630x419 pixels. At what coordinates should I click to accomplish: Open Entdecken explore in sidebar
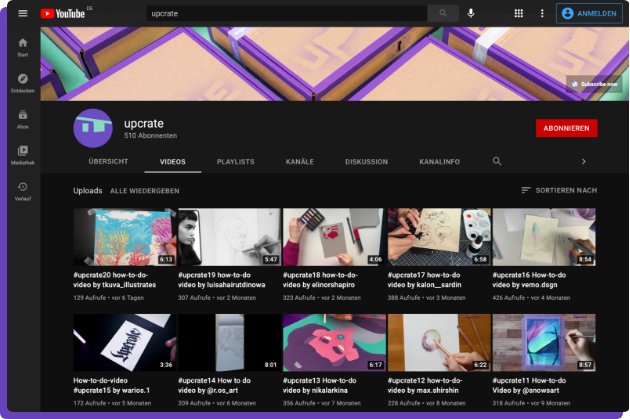coord(23,83)
